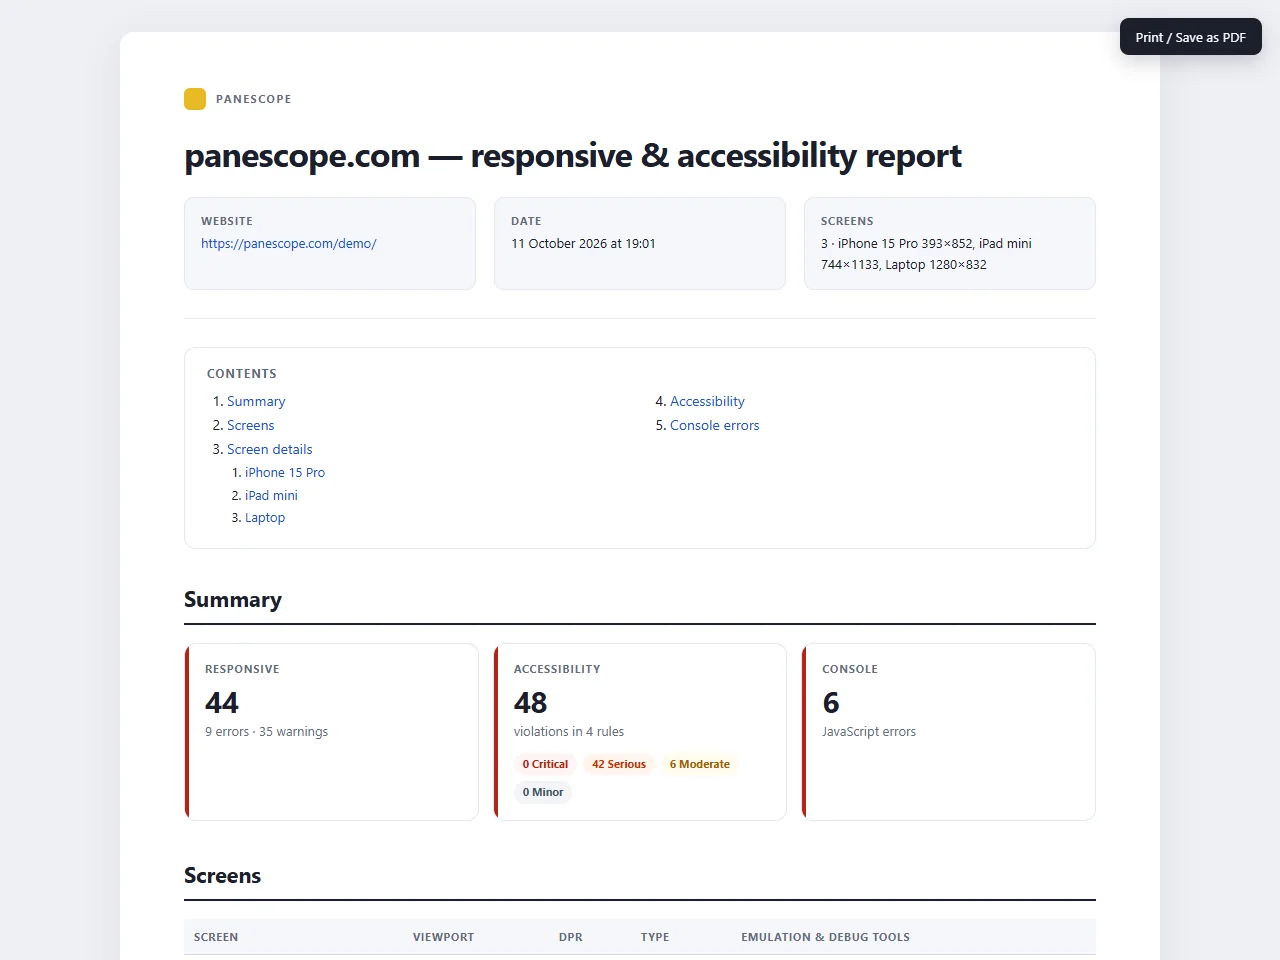1280x960 pixels.
Task: Click the PANESCOPE brand name text
Action: coord(254,99)
